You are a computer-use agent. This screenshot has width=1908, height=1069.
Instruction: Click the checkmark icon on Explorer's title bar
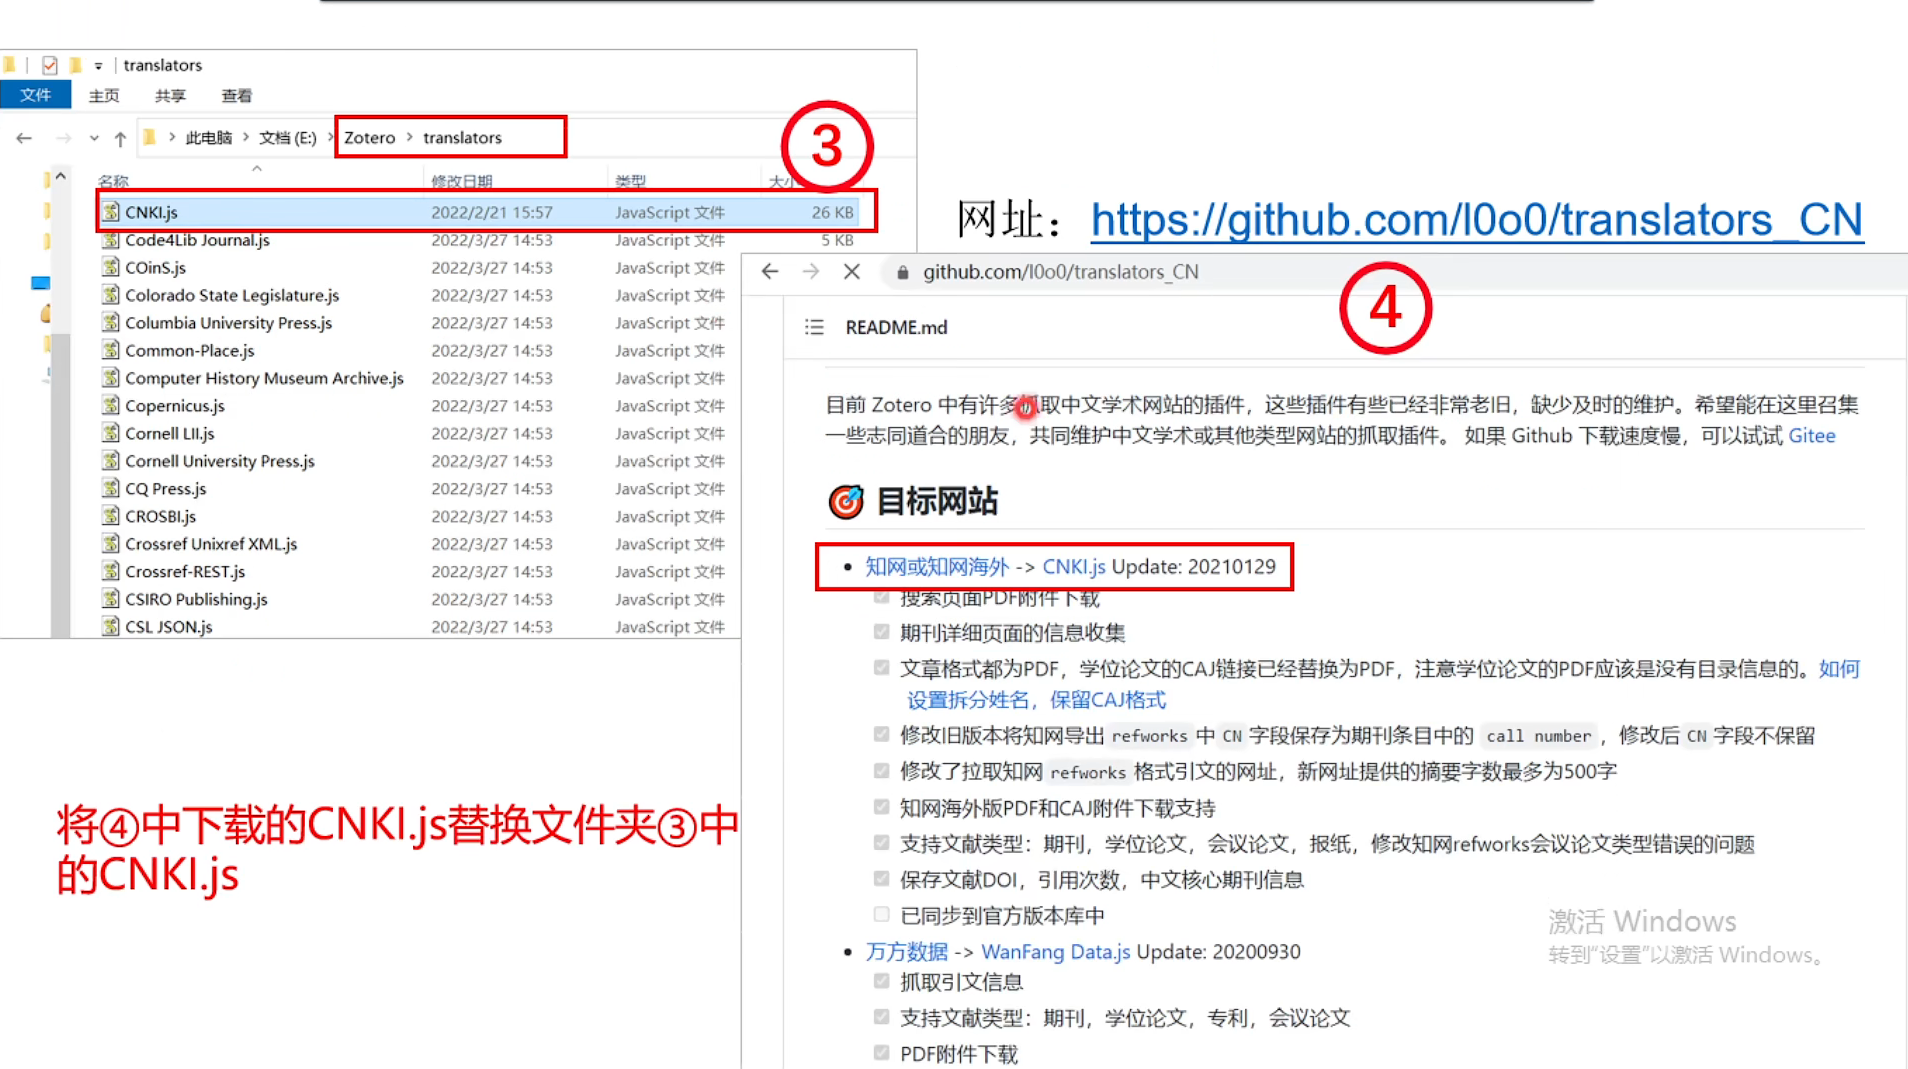[50, 65]
